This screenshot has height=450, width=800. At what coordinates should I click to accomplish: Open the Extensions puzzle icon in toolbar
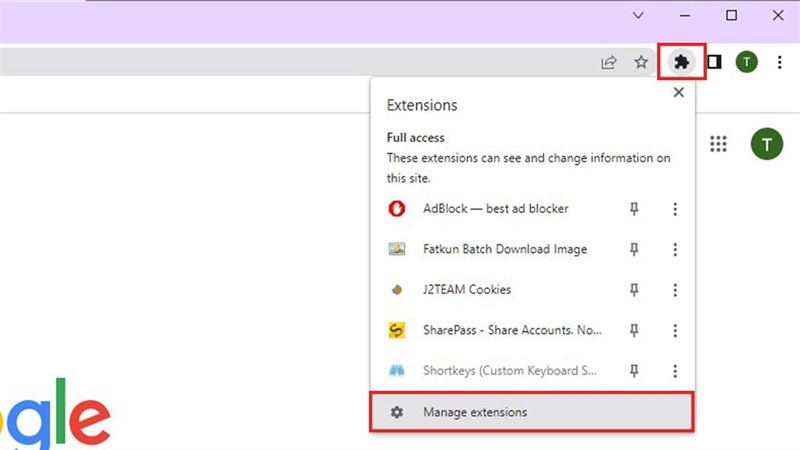pyautogui.click(x=682, y=62)
